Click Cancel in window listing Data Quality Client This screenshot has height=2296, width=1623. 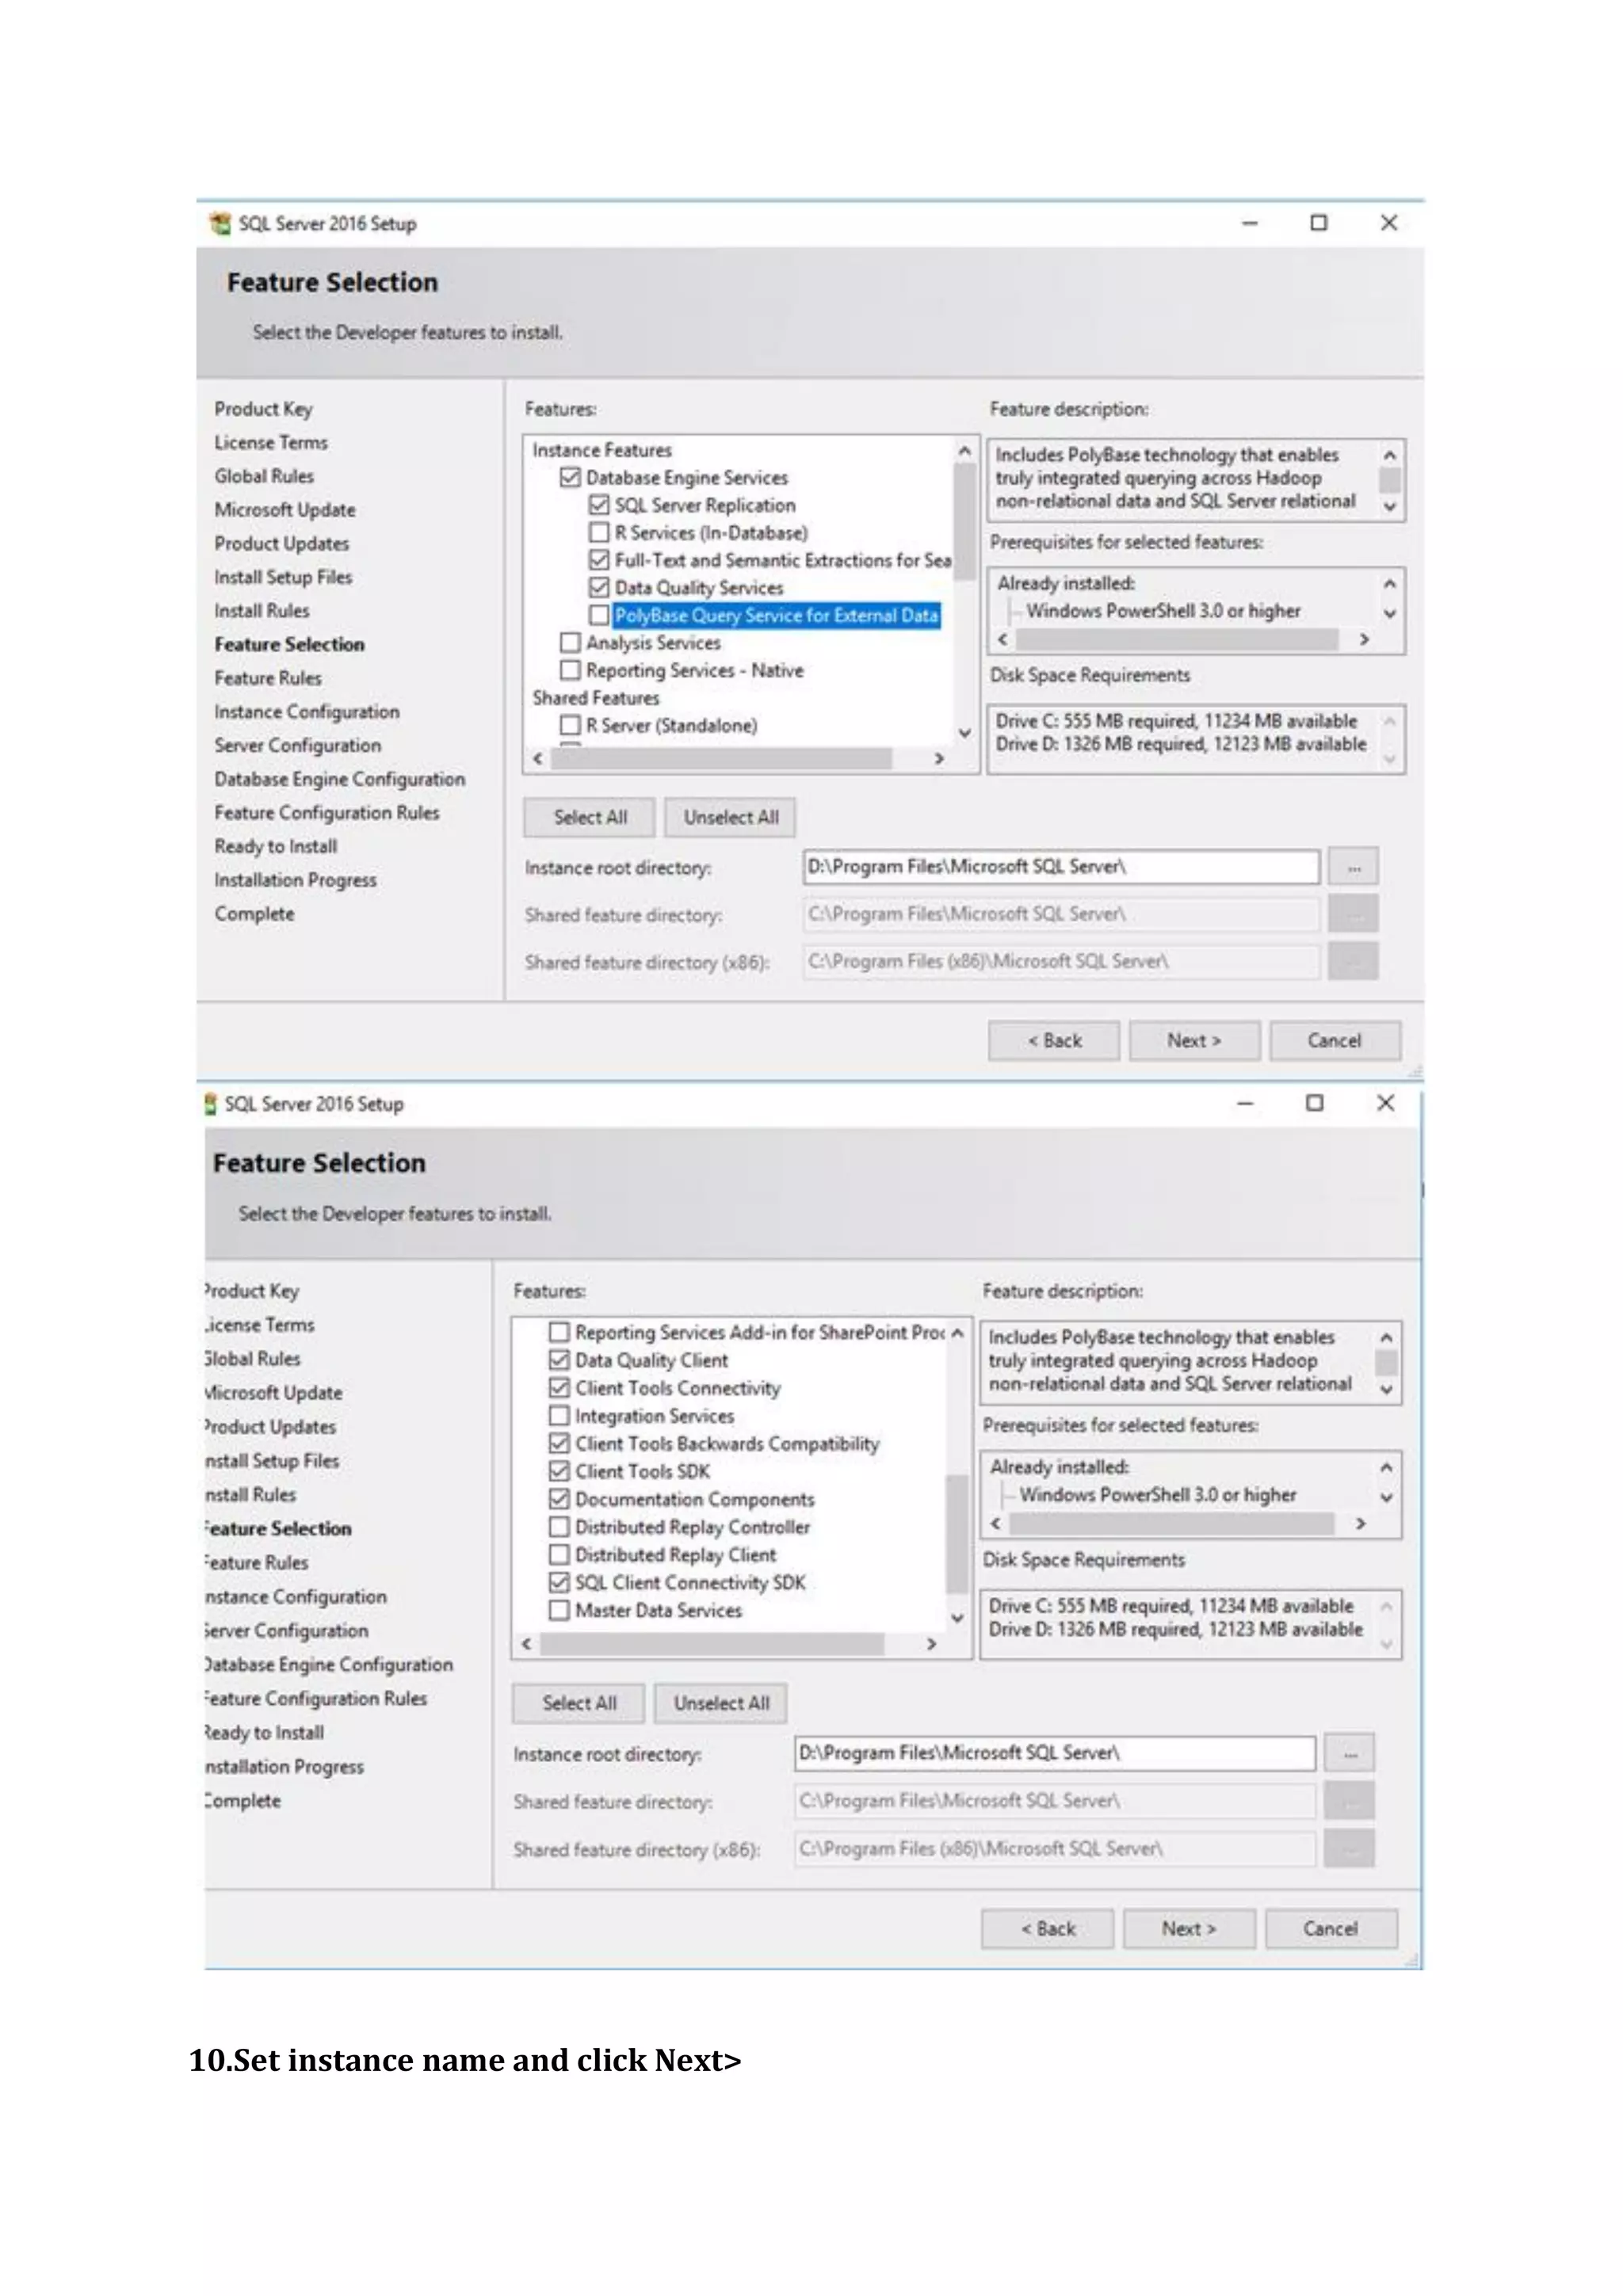pos(1331,1928)
